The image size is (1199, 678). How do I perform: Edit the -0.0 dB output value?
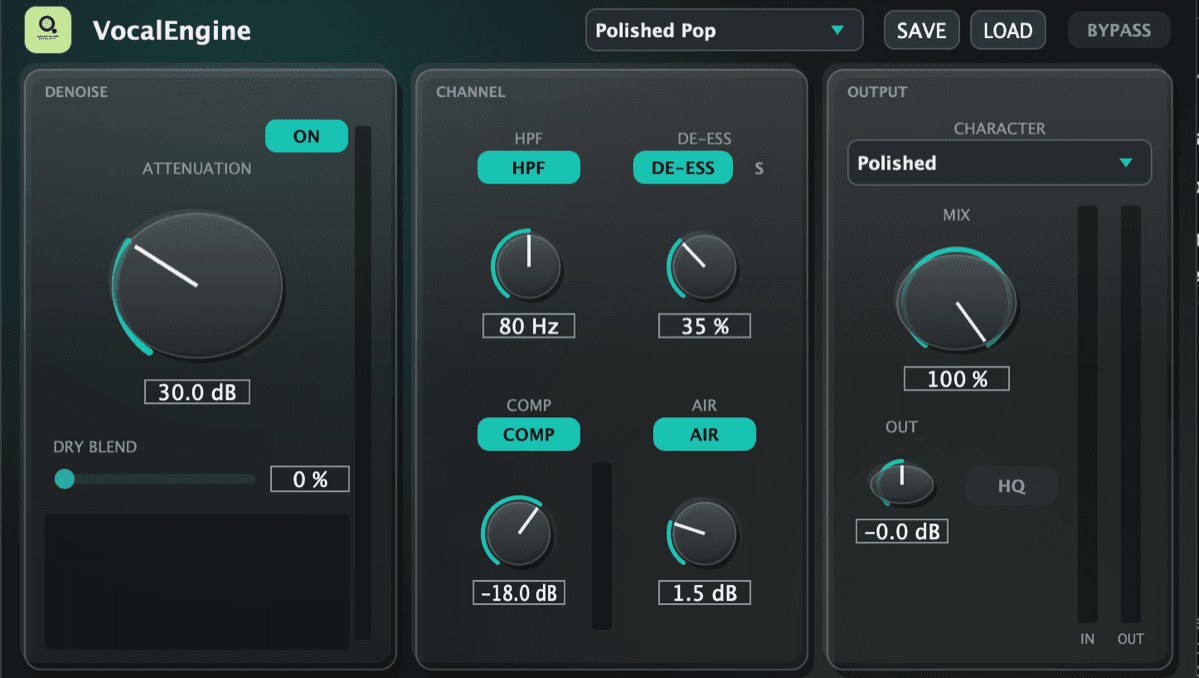[902, 531]
